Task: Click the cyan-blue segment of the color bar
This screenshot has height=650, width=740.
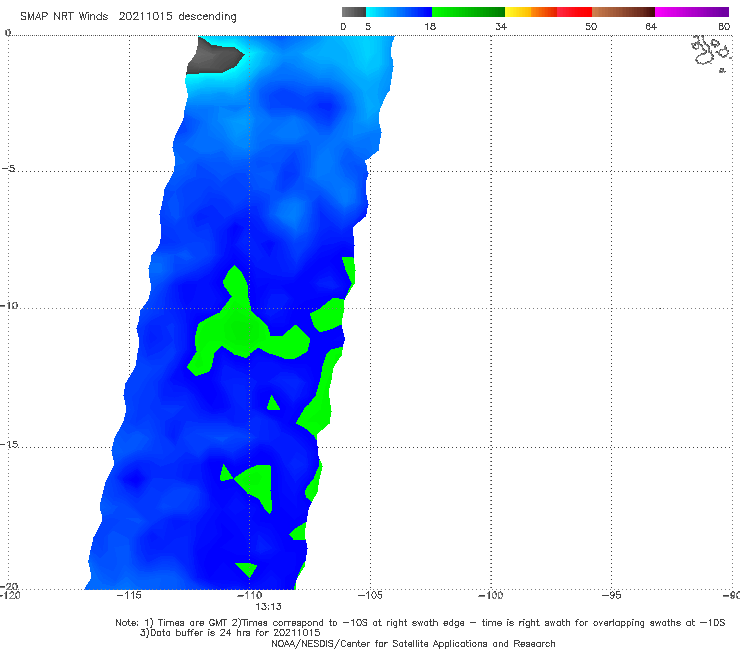Action: (x=399, y=12)
